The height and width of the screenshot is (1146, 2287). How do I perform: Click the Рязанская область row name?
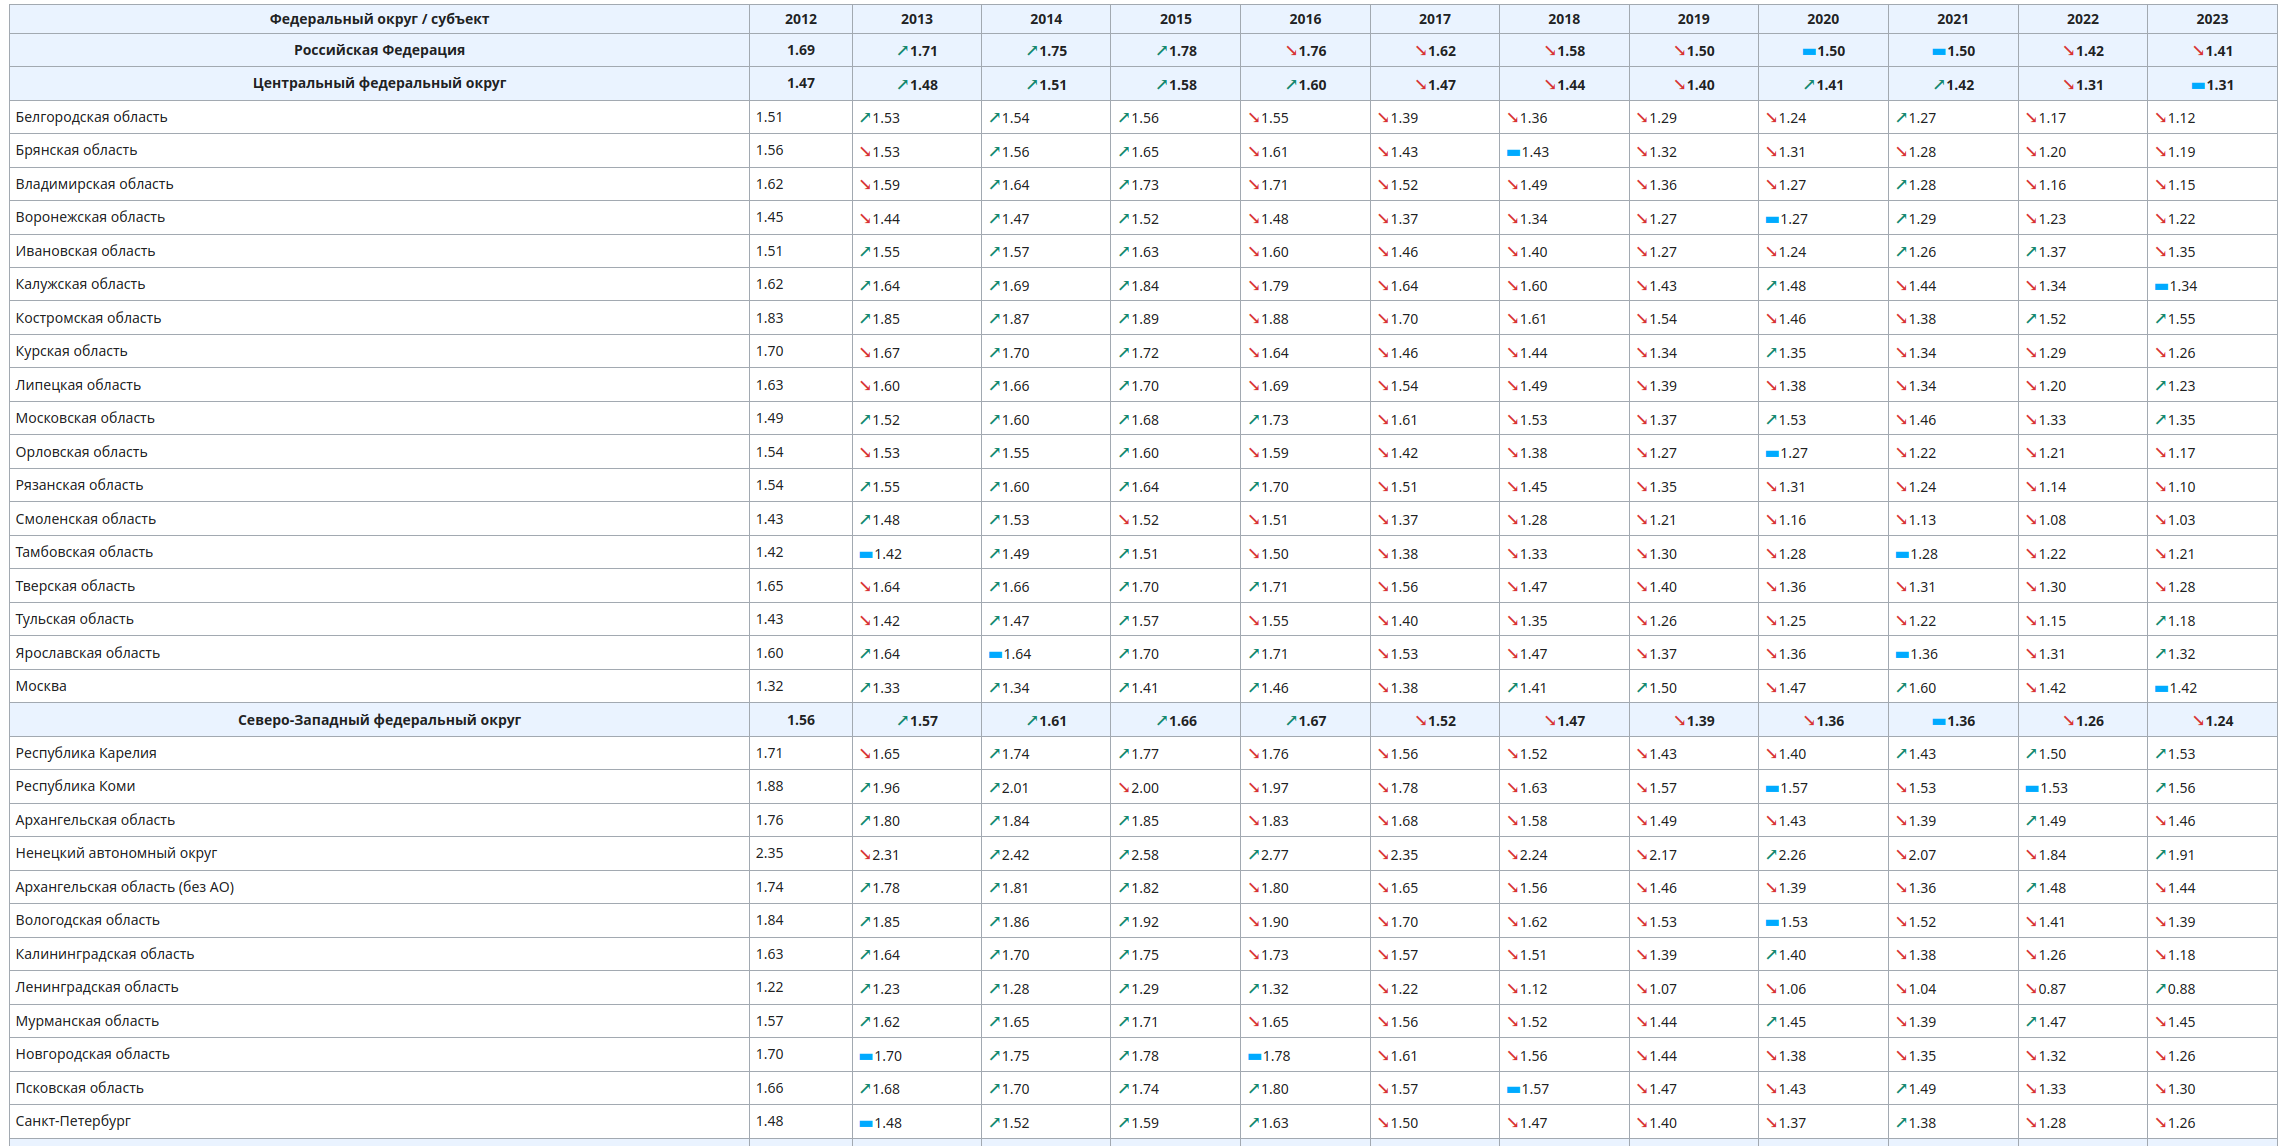pyautogui.click(x=79, y=485)
